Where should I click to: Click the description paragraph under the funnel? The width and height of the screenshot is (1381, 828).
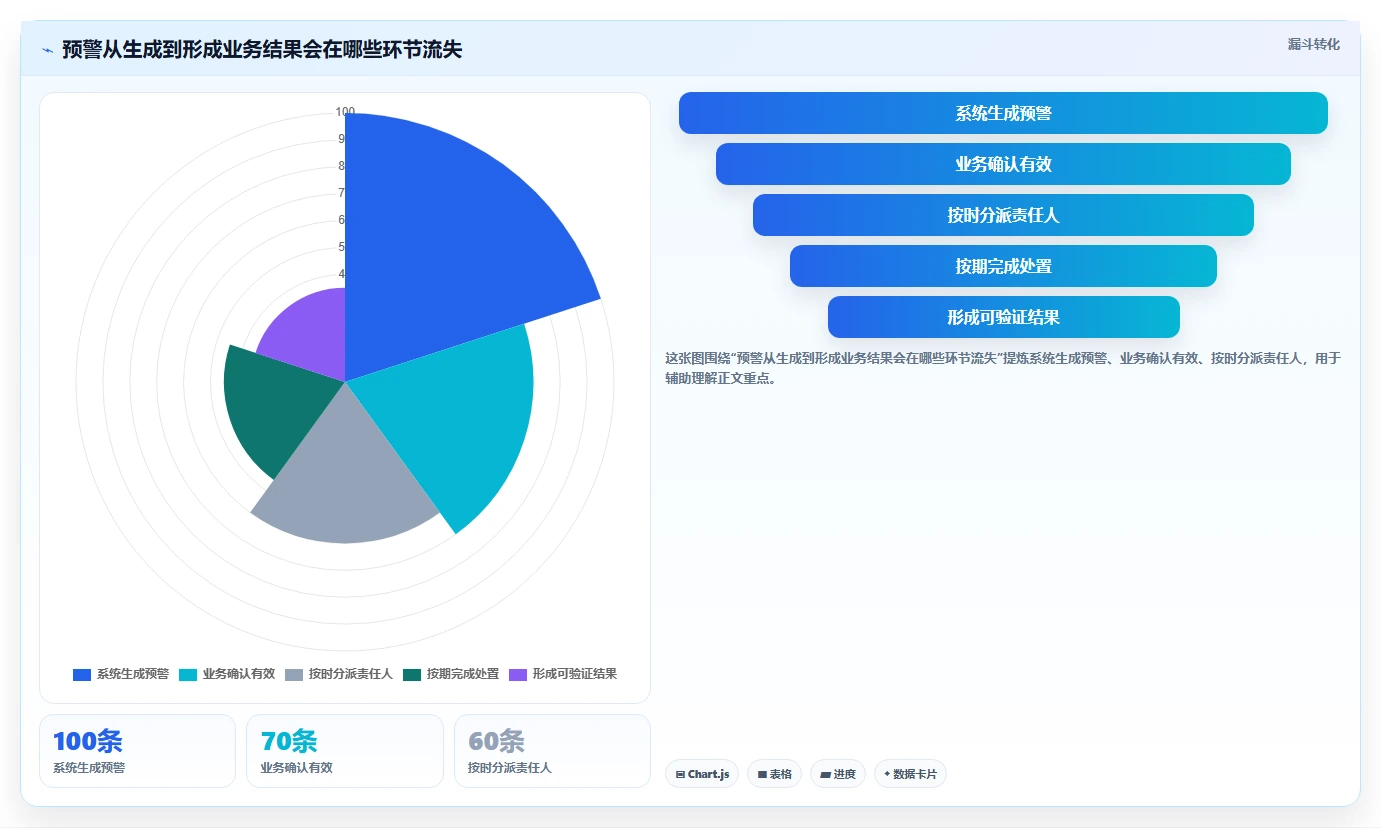(1003, 368)
